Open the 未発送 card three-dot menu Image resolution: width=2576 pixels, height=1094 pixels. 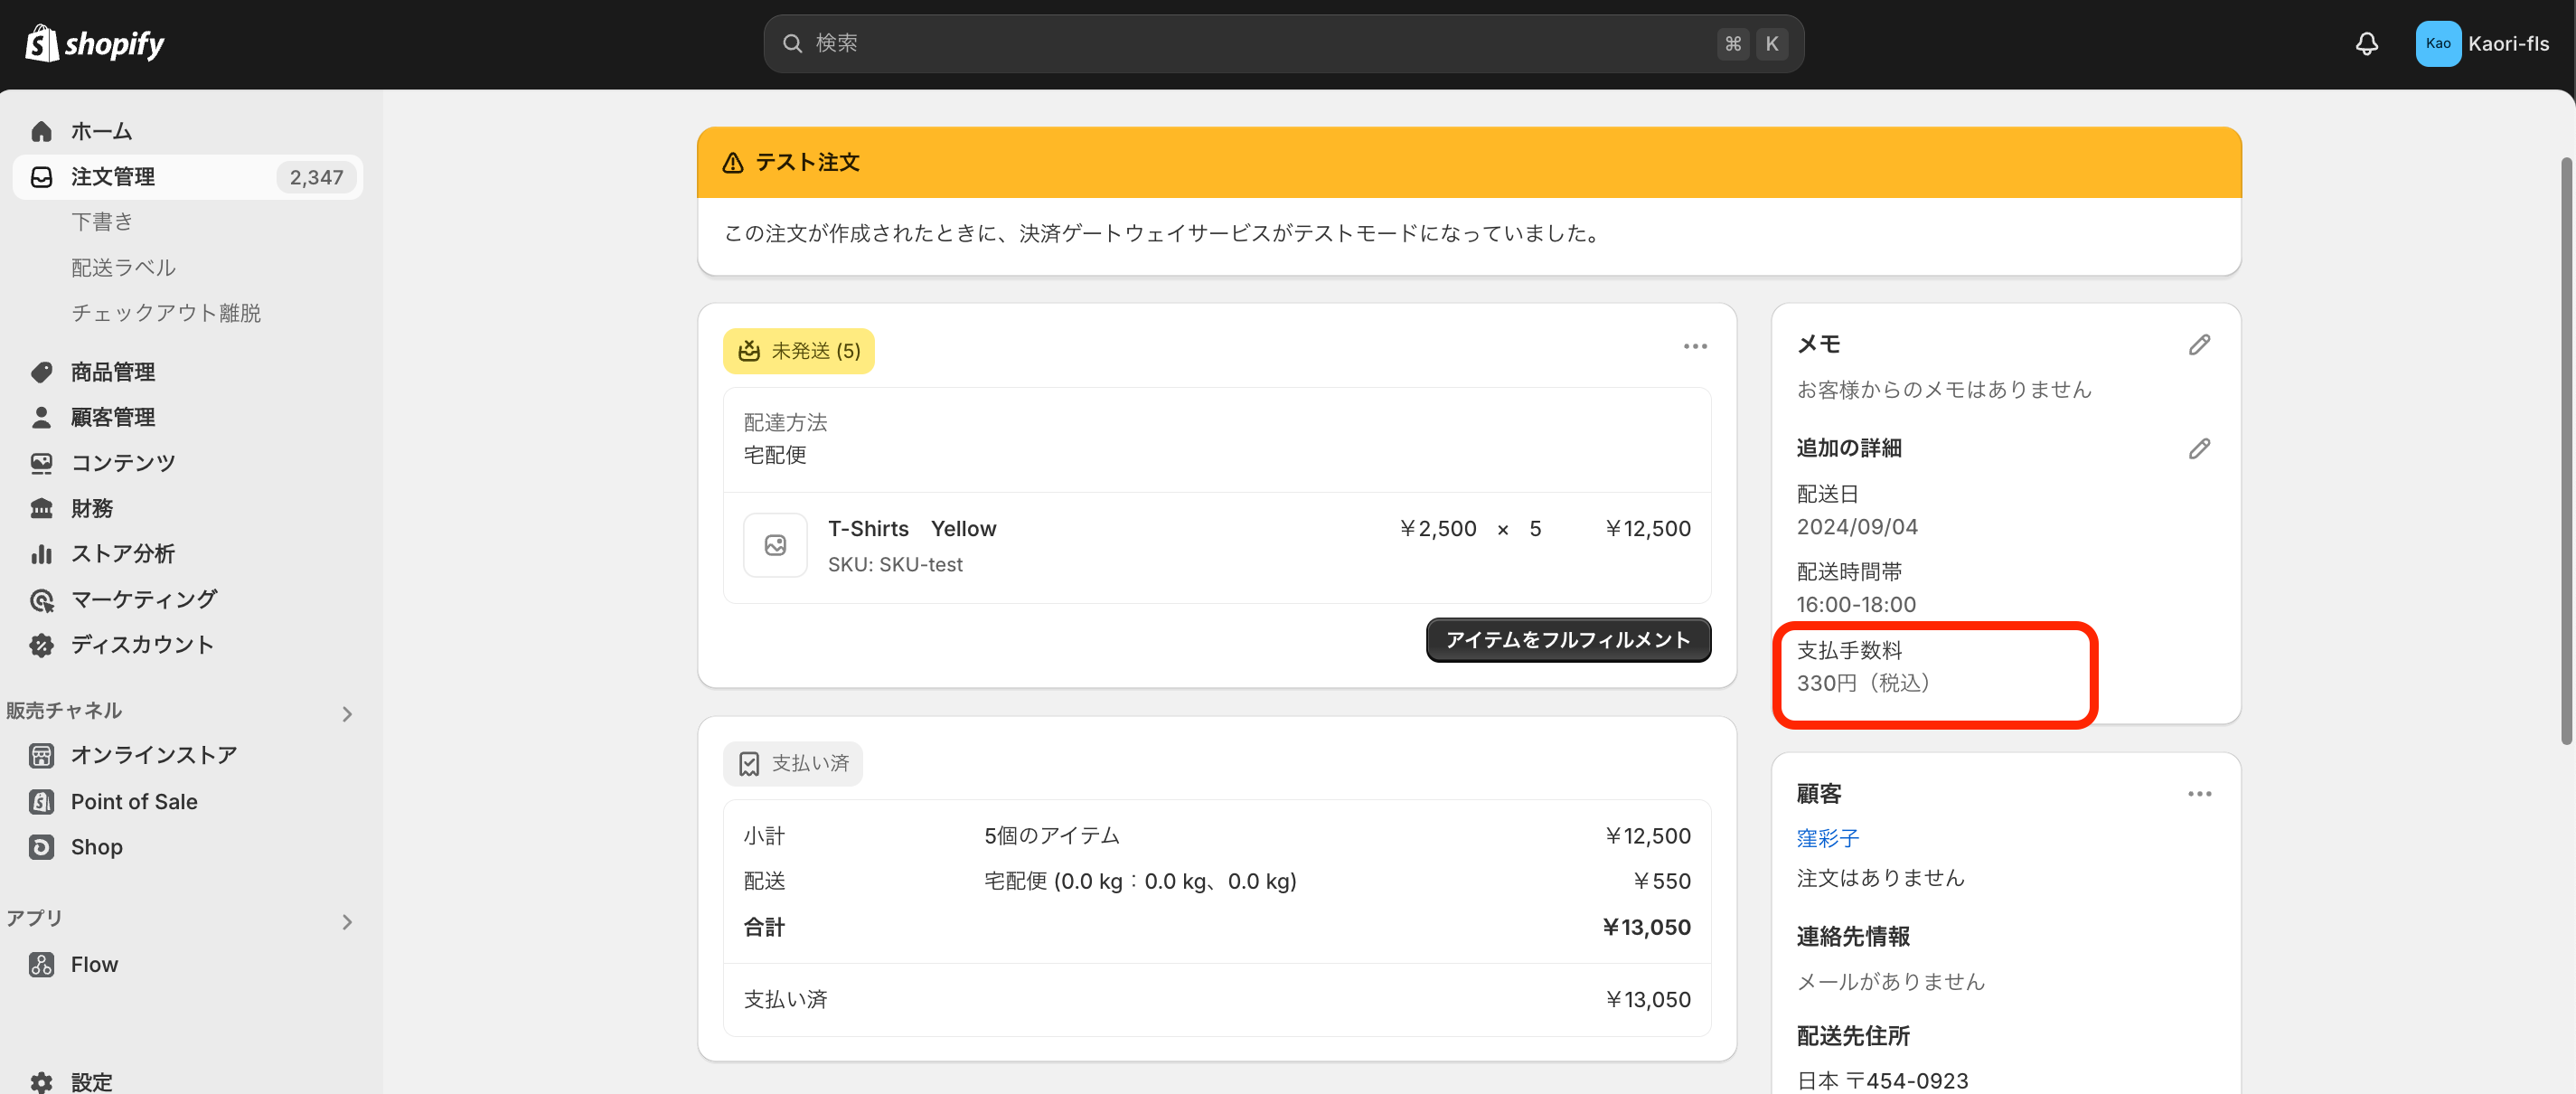click(x=1695, y=347)
